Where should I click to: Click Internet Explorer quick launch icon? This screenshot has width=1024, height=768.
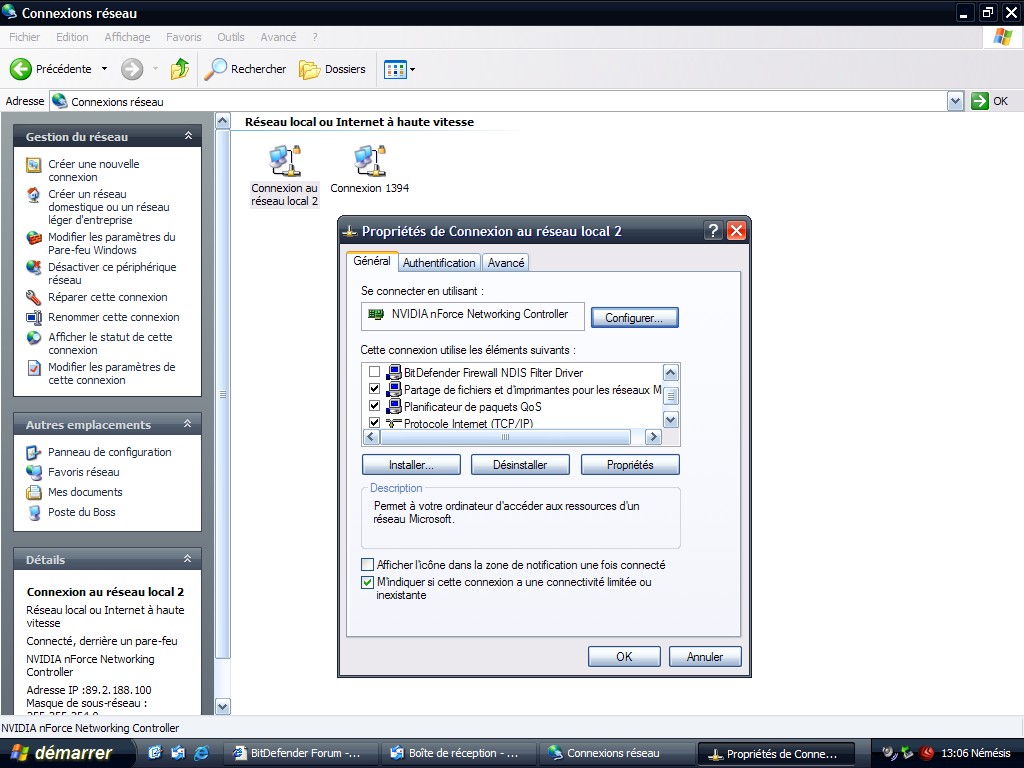click(202, 753)
